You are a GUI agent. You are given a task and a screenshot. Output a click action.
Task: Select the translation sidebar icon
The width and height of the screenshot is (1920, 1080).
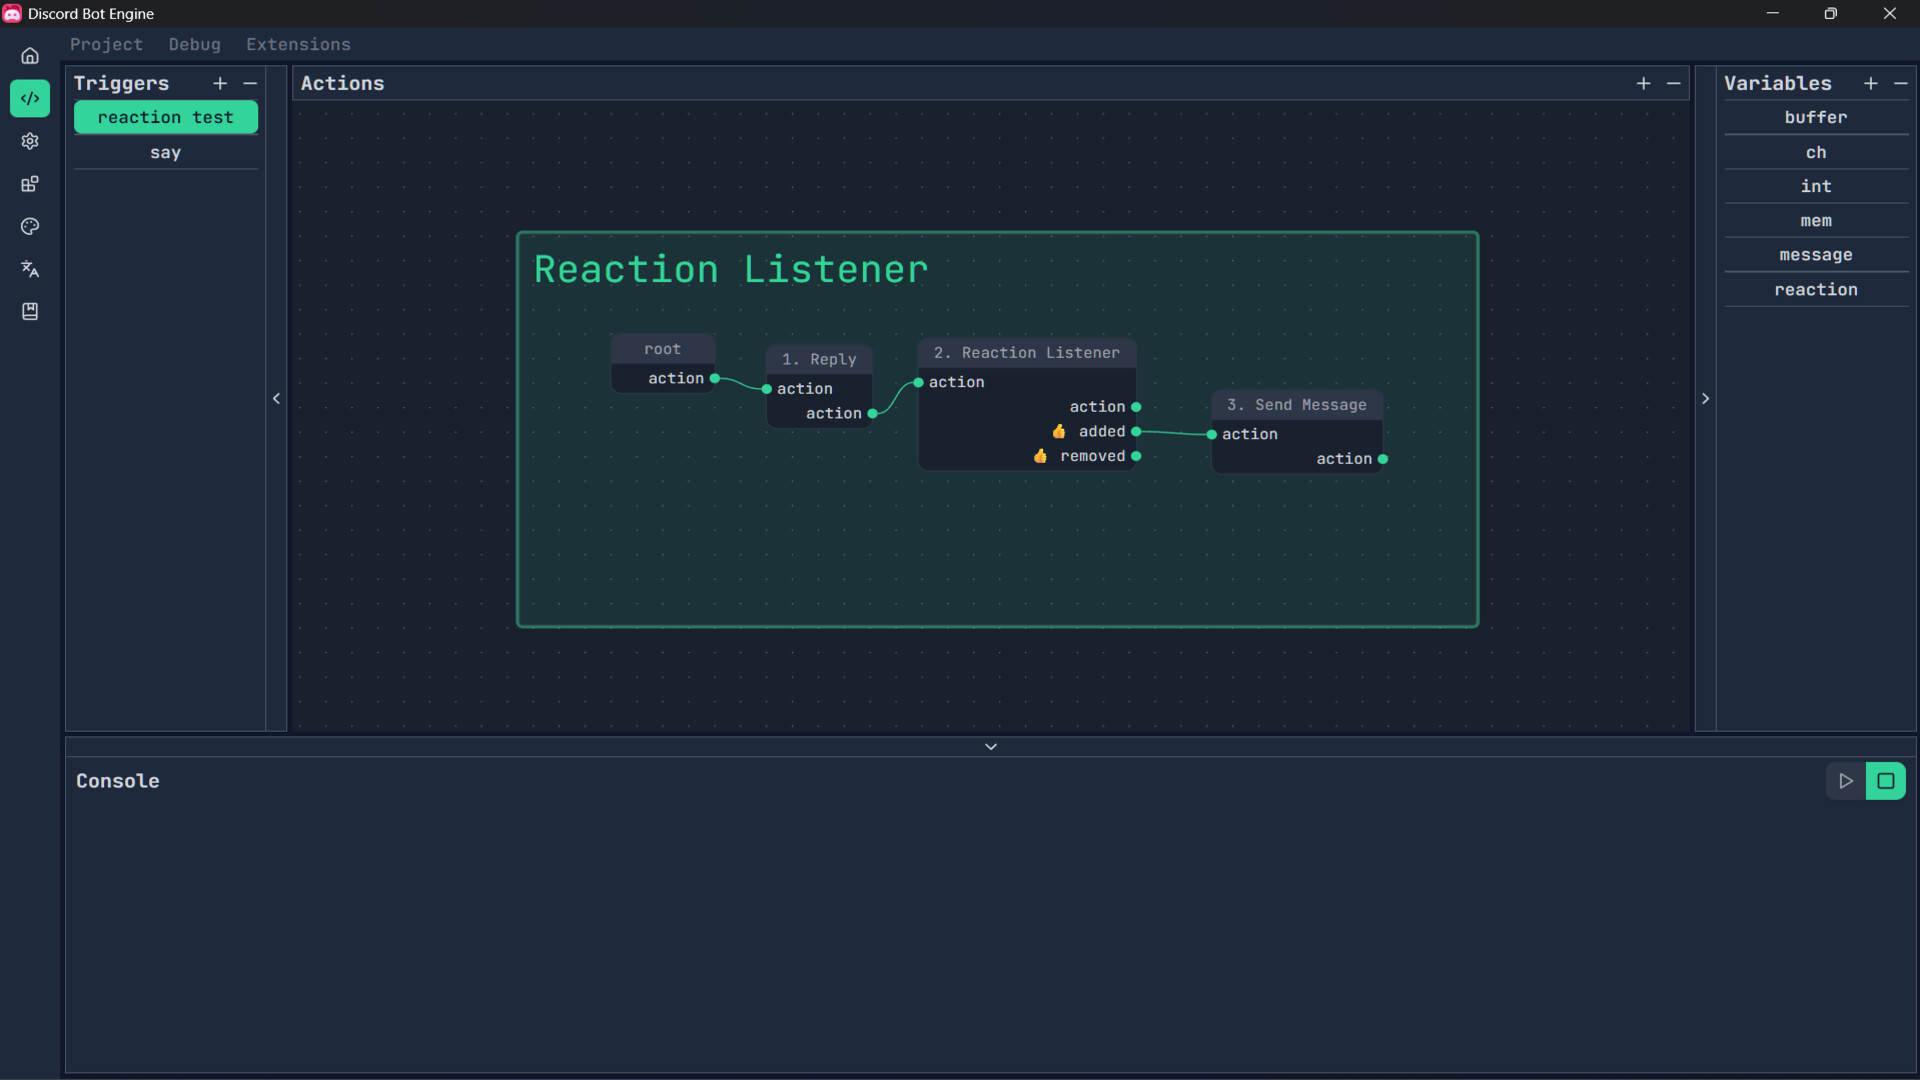point(30,269)
